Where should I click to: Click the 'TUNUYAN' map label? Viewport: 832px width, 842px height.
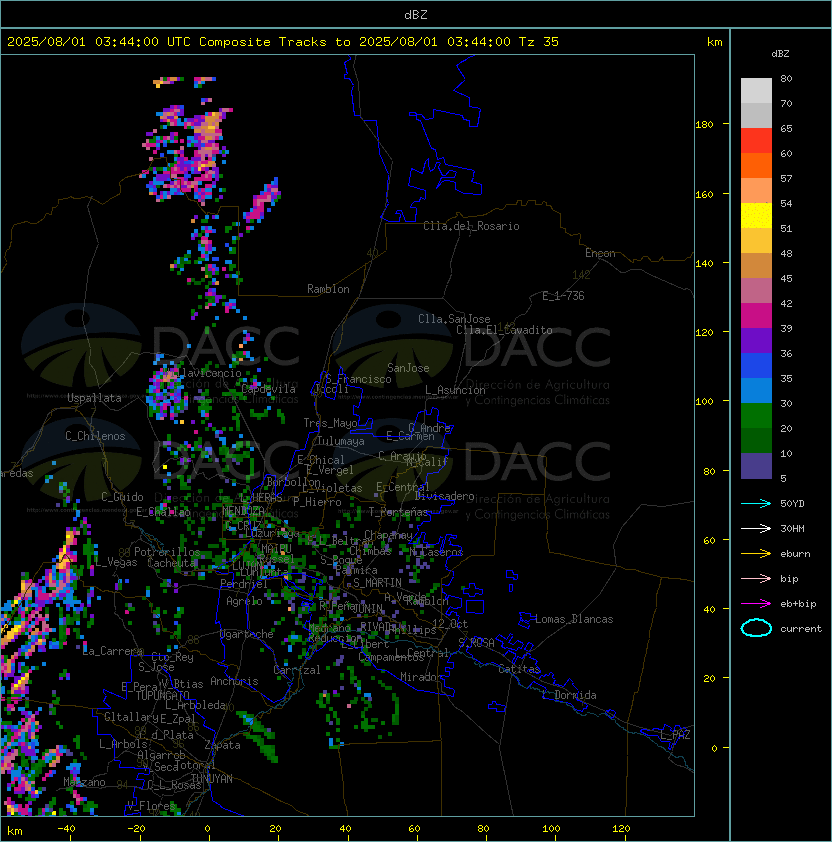(x=212, y=779)
